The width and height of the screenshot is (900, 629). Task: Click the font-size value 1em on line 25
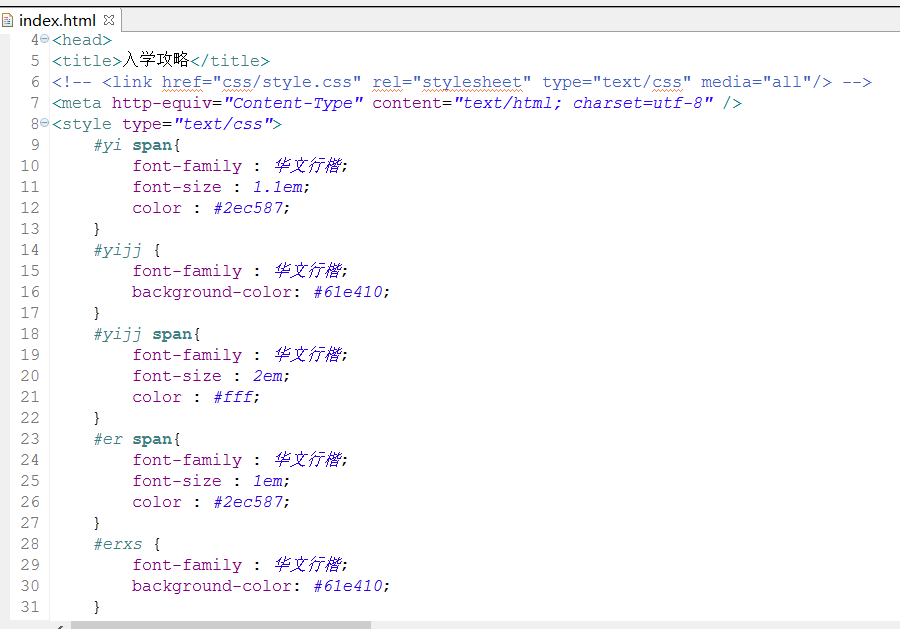(x=268, y=481)
